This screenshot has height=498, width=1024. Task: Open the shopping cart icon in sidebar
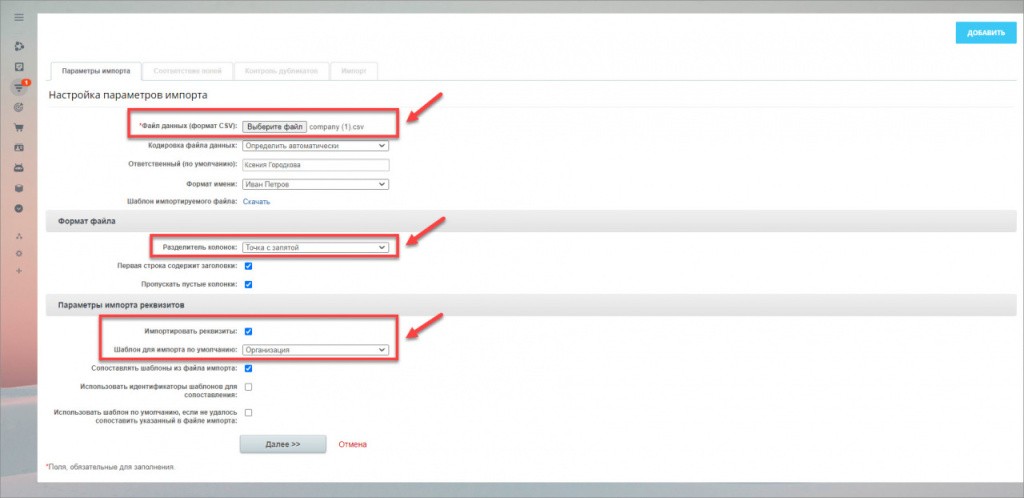(x=18, y=127)
